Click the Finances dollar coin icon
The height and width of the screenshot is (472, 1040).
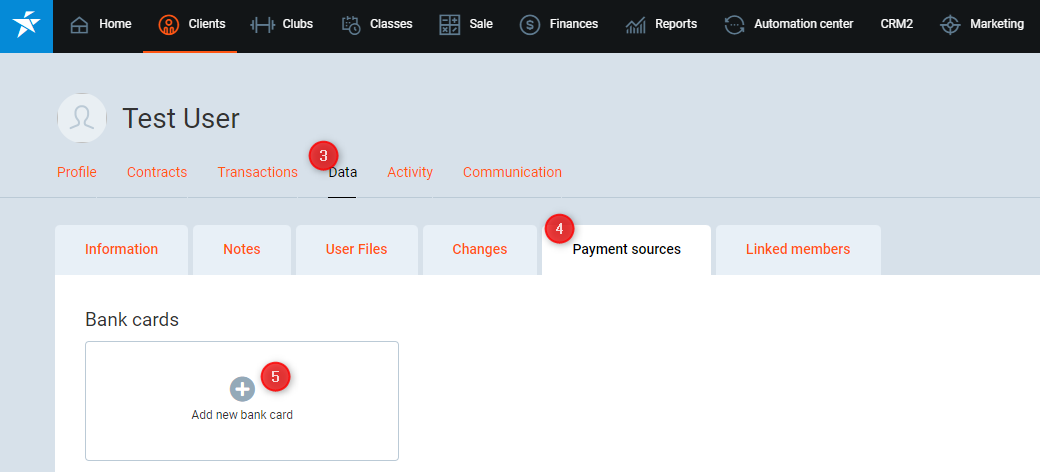click(530, 25)
